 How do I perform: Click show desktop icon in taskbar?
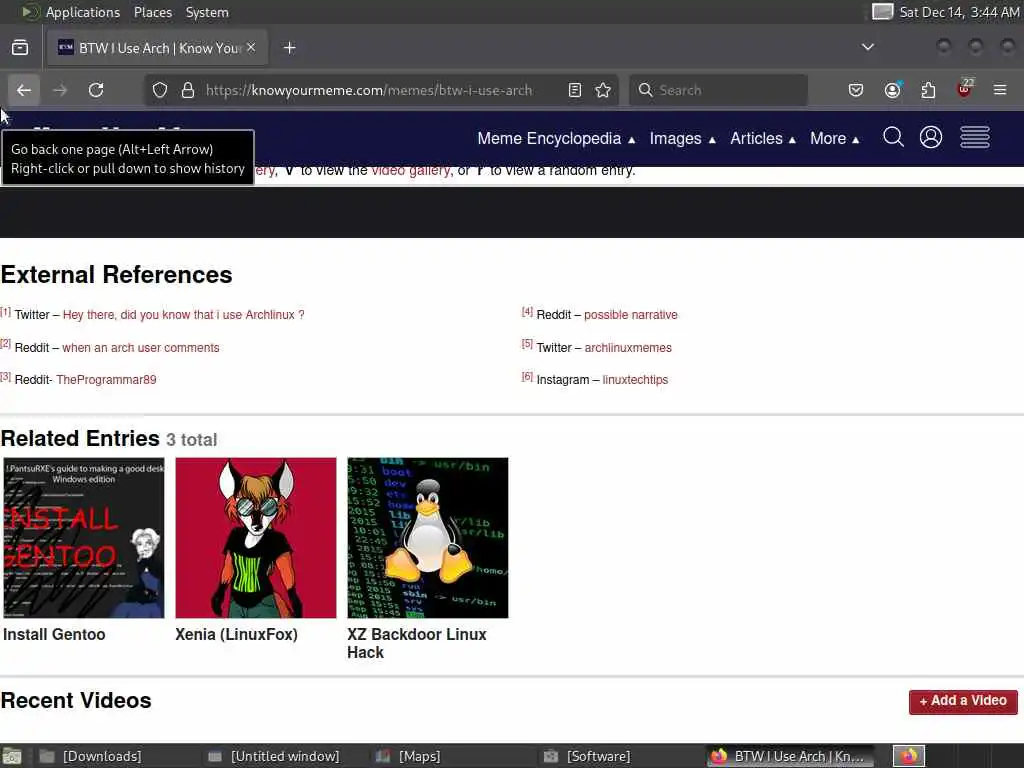[12, 756]
